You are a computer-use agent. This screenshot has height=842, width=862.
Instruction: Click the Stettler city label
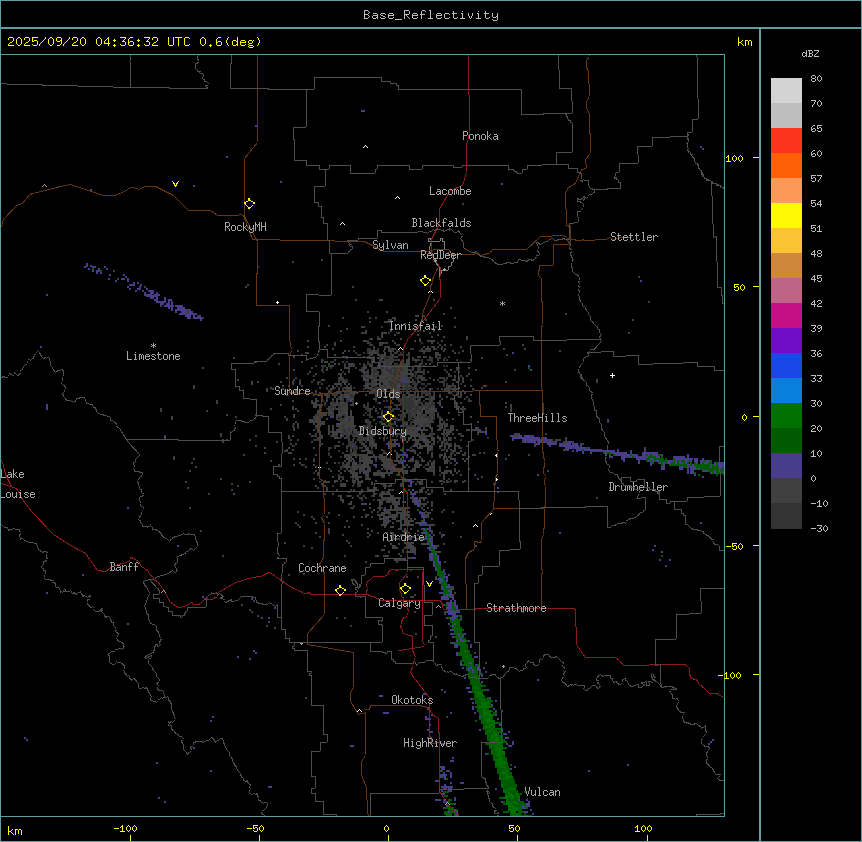pos(634,237)
